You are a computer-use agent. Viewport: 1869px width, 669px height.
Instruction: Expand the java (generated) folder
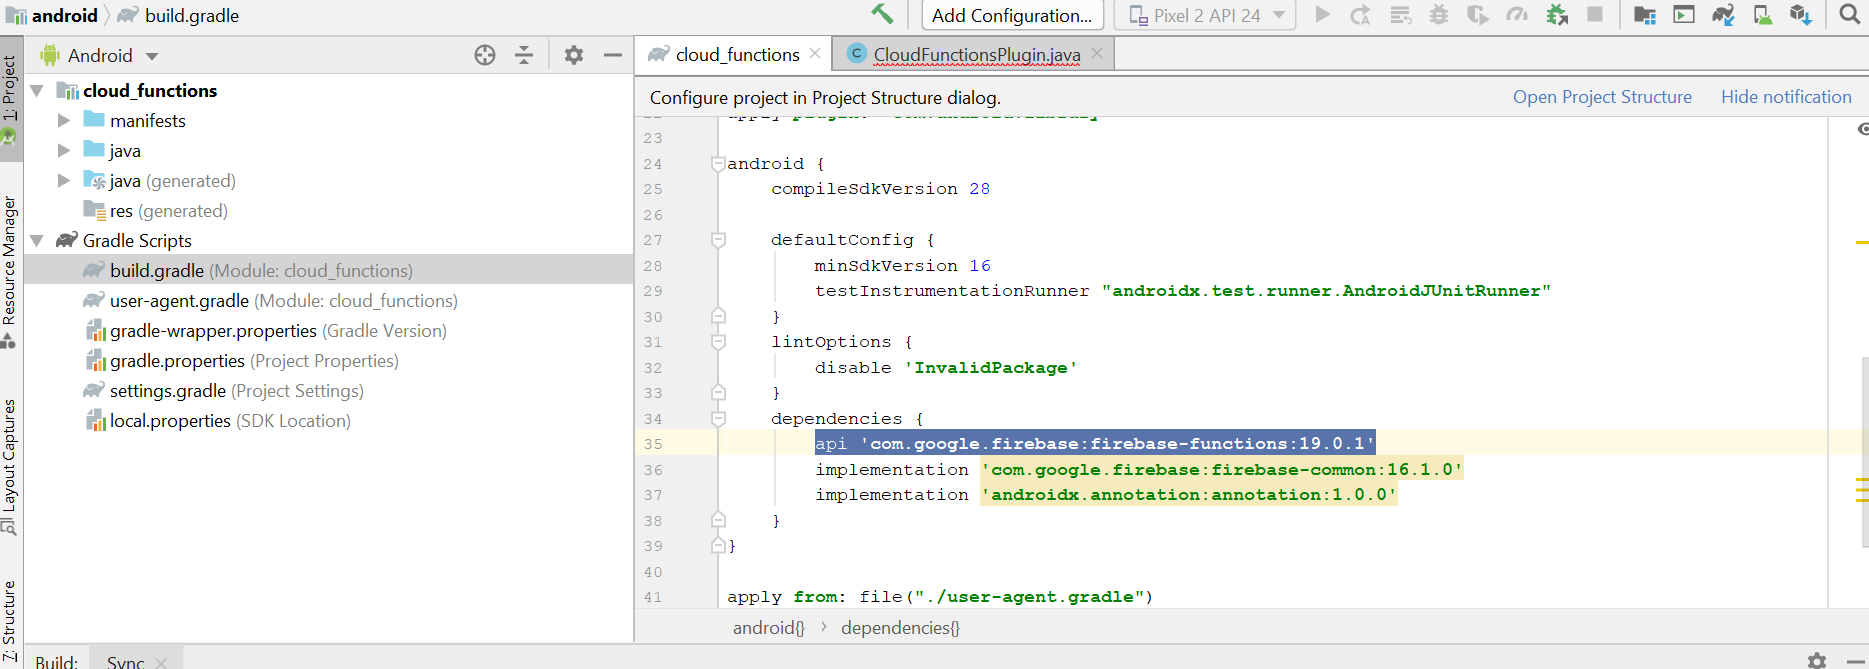(64, 181)
